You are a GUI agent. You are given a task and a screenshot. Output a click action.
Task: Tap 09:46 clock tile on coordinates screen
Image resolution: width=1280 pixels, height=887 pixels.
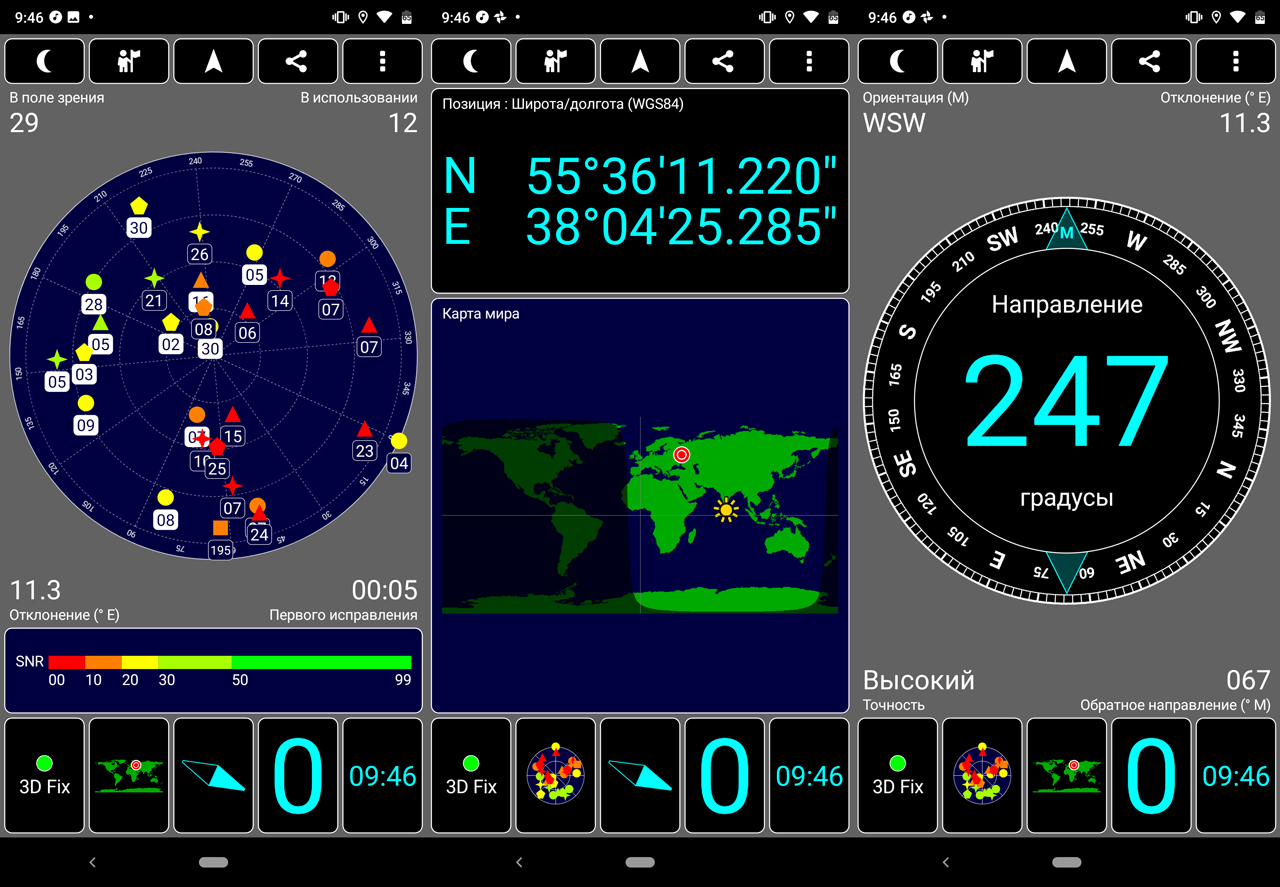point(809,775)
